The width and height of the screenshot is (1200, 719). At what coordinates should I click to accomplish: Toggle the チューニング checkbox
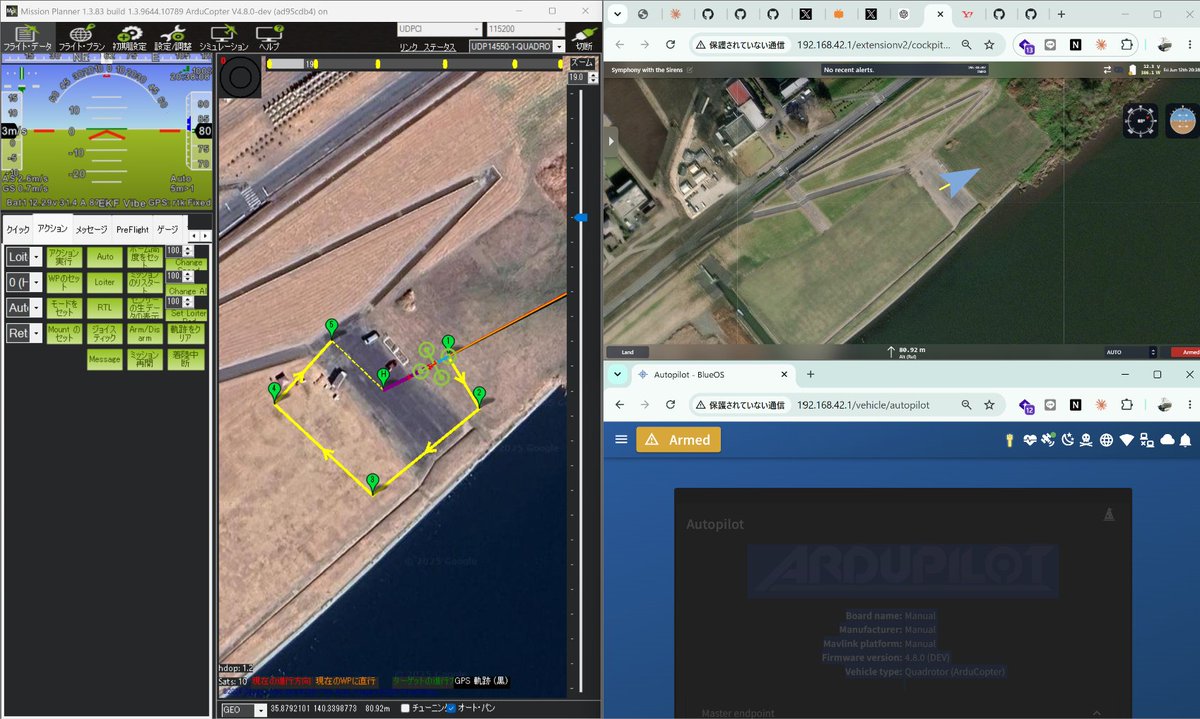click(405, 708)
